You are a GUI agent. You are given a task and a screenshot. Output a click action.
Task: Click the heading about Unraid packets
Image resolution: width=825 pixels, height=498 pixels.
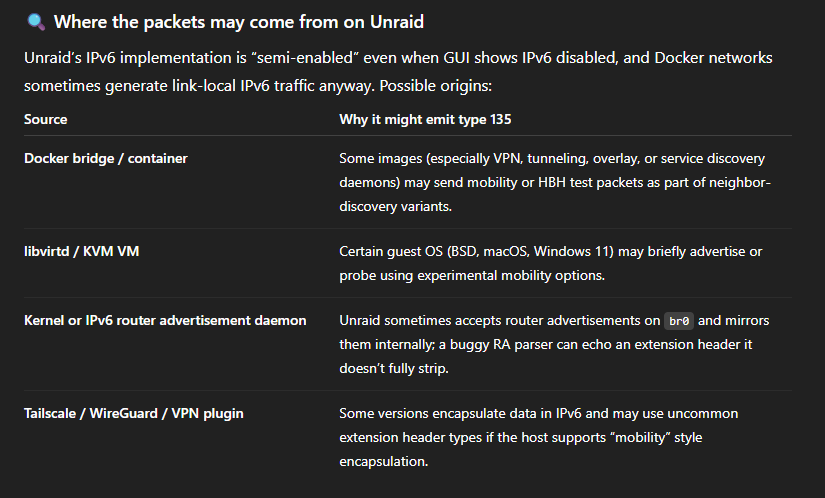[238, 22]
